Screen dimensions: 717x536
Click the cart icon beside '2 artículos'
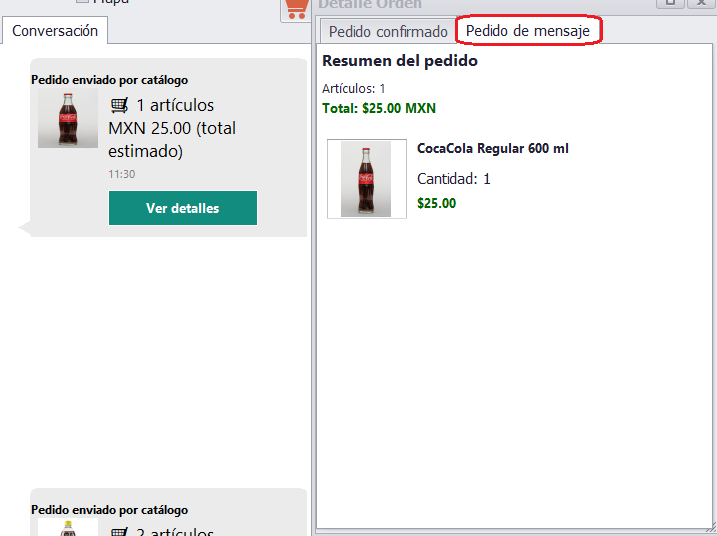(120, 531)
